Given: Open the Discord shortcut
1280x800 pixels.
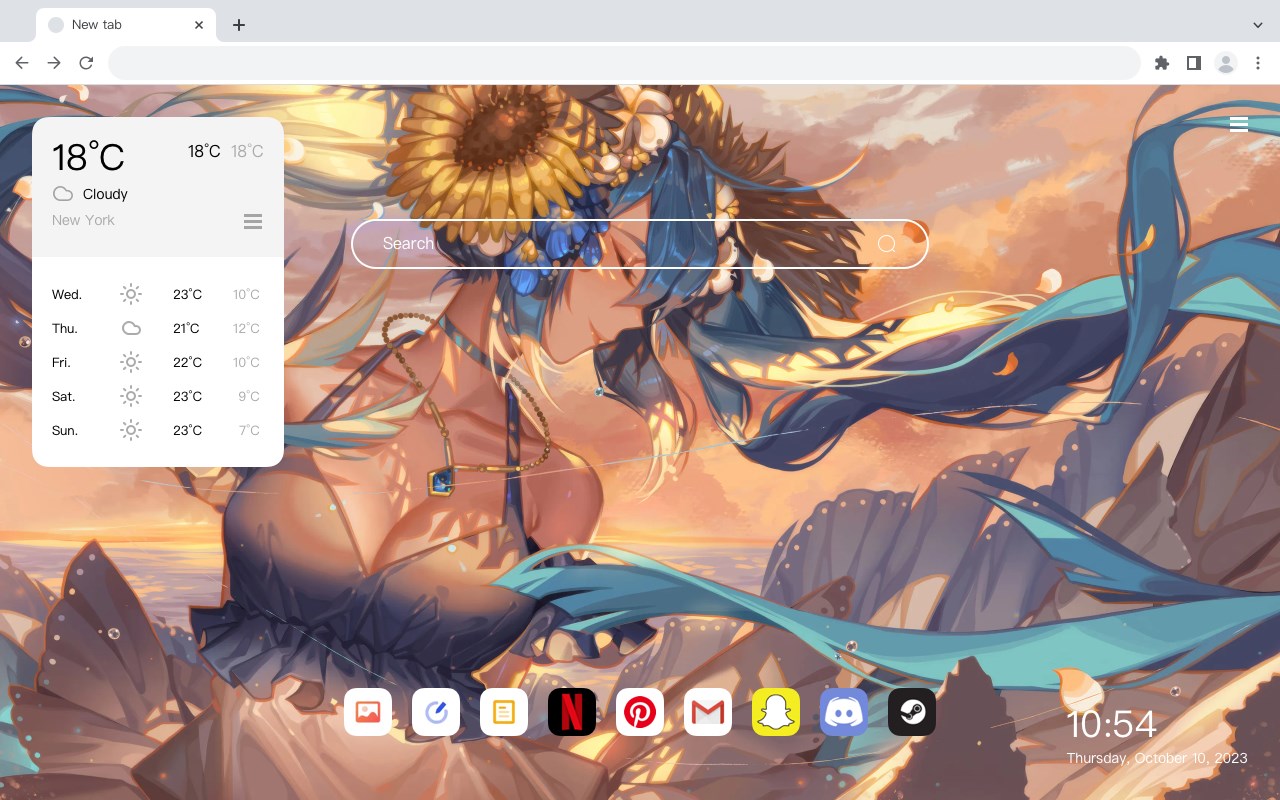Looking at the screenshot, I should click(844, 712).
